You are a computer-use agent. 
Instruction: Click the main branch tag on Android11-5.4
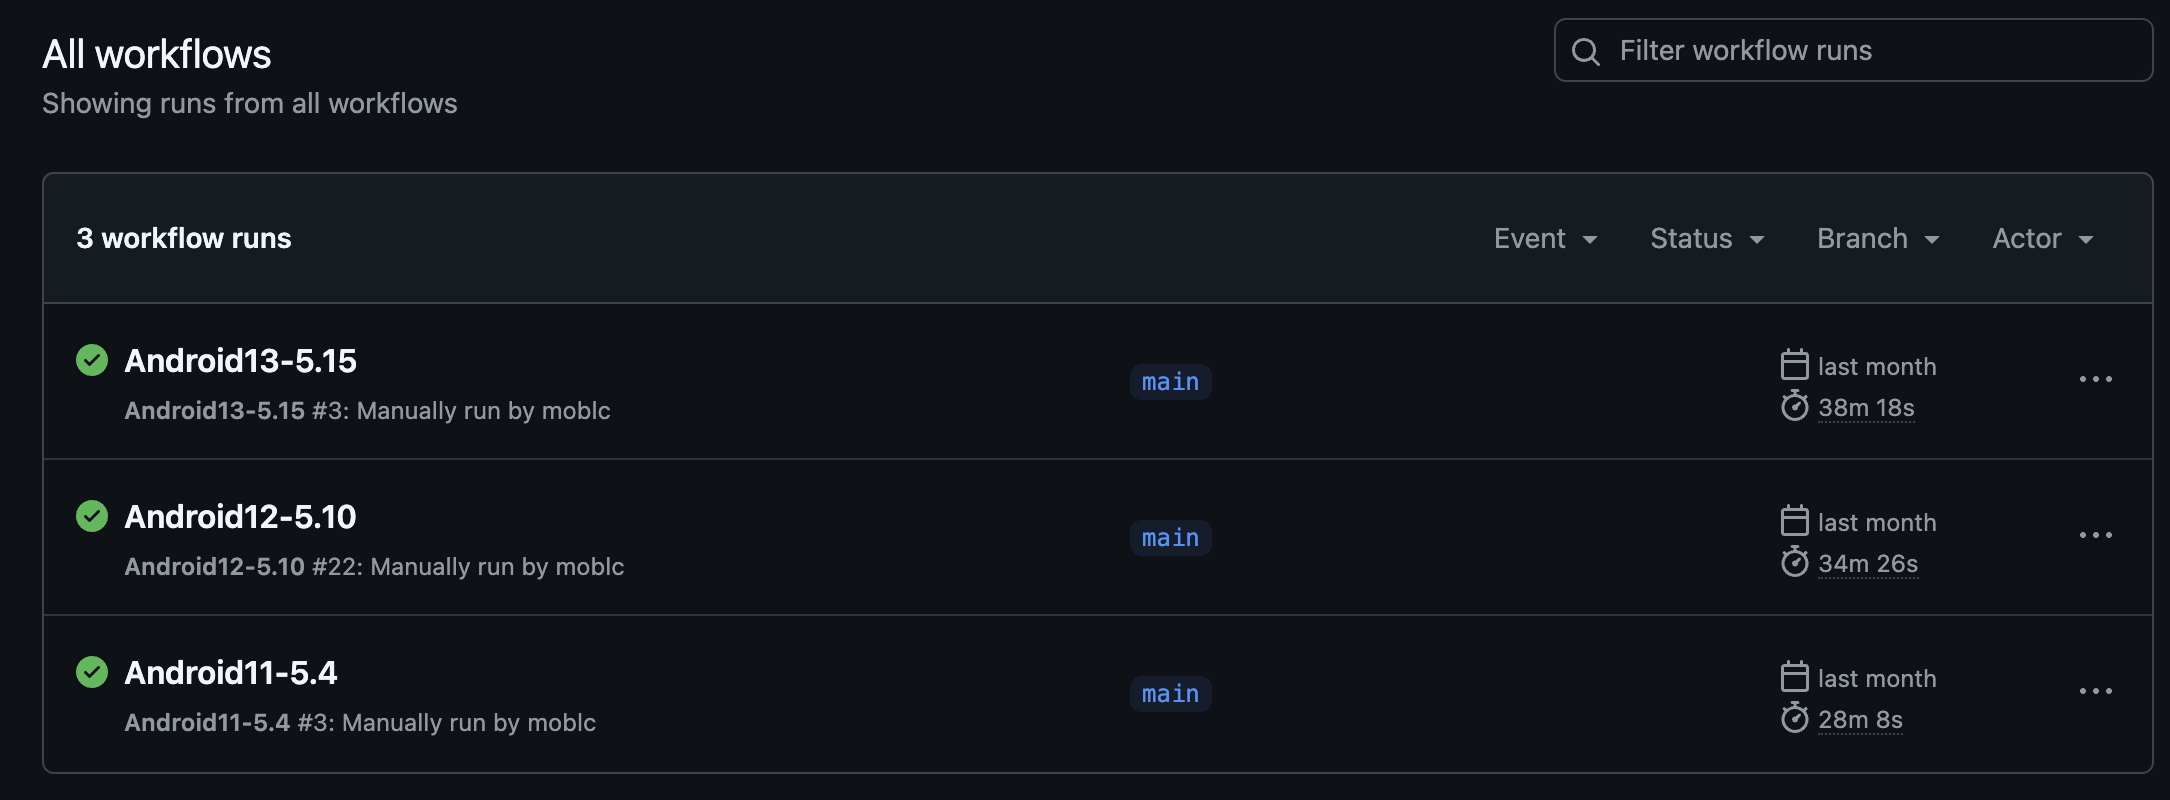point(1170,694)
